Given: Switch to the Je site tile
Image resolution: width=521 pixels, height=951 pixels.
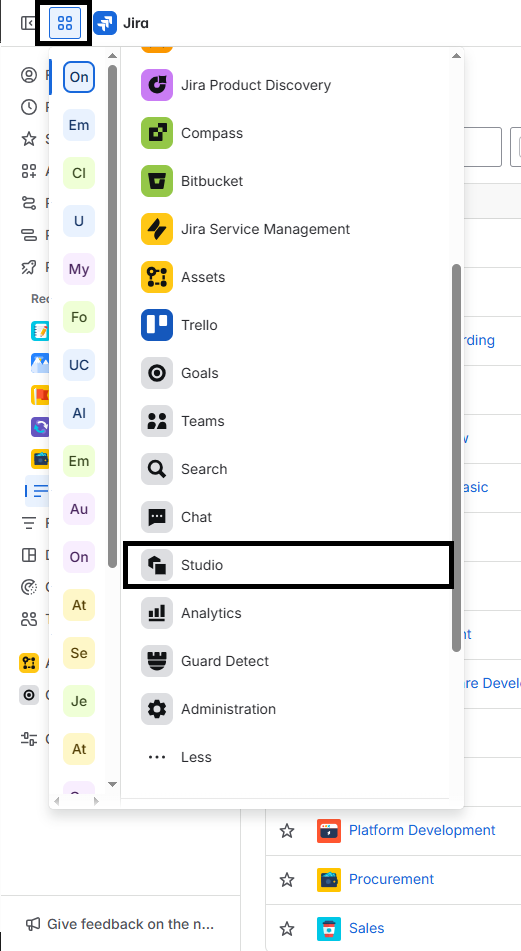Looking at the screenshot, I should click(x=79, y=701).
